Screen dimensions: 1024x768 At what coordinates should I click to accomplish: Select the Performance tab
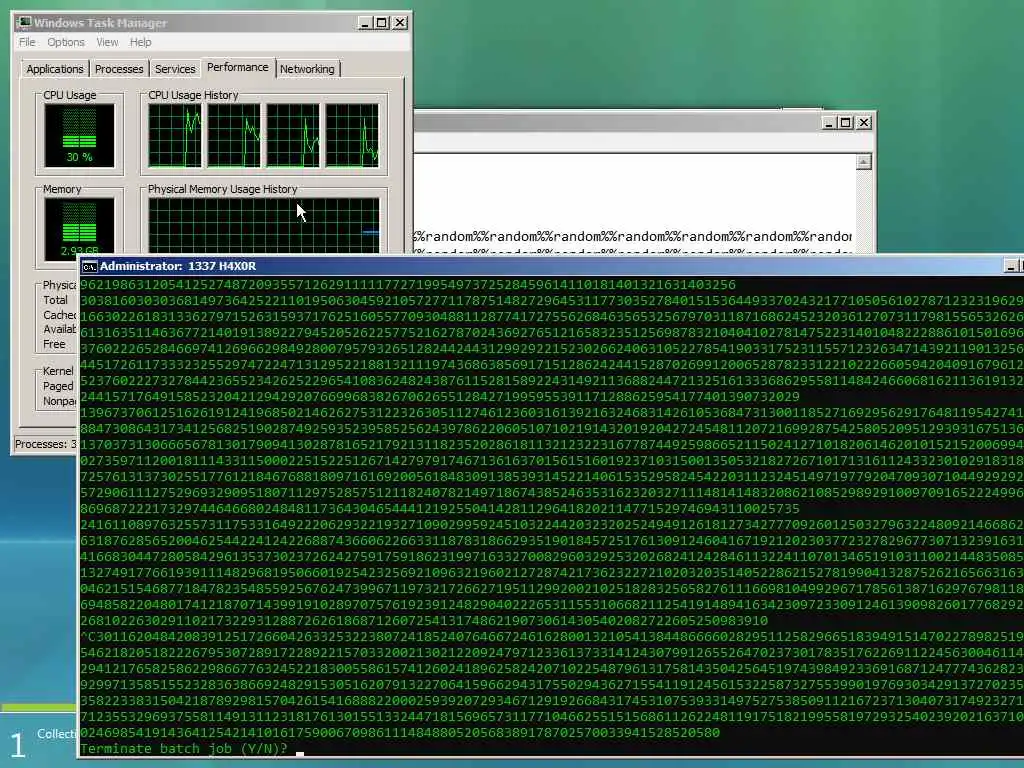pos(238,67)
